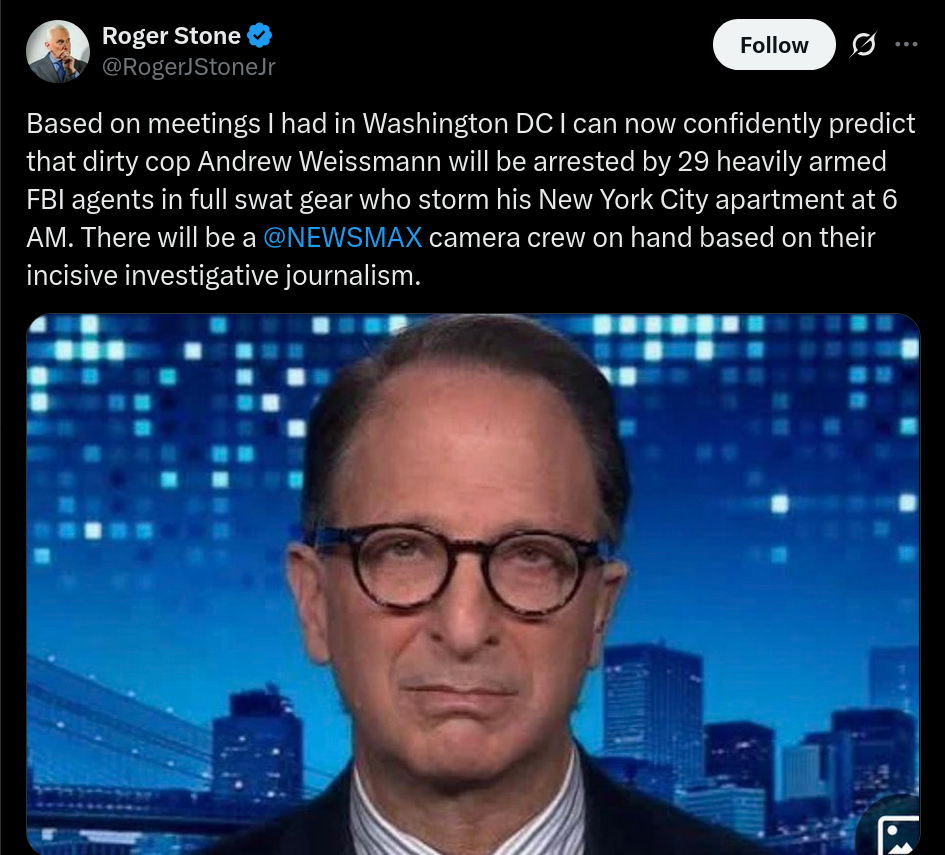Open the attached photo in the post

473,583
